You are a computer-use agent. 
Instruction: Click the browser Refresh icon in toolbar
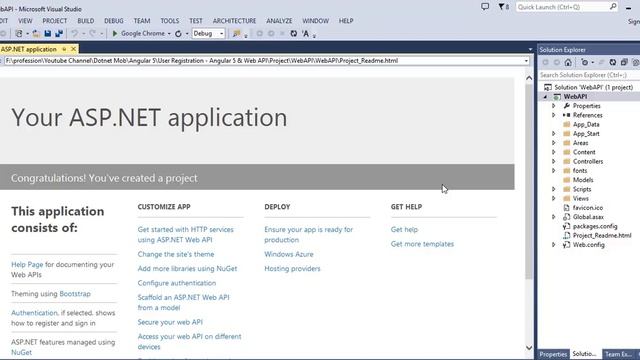(x=178, y=34)
